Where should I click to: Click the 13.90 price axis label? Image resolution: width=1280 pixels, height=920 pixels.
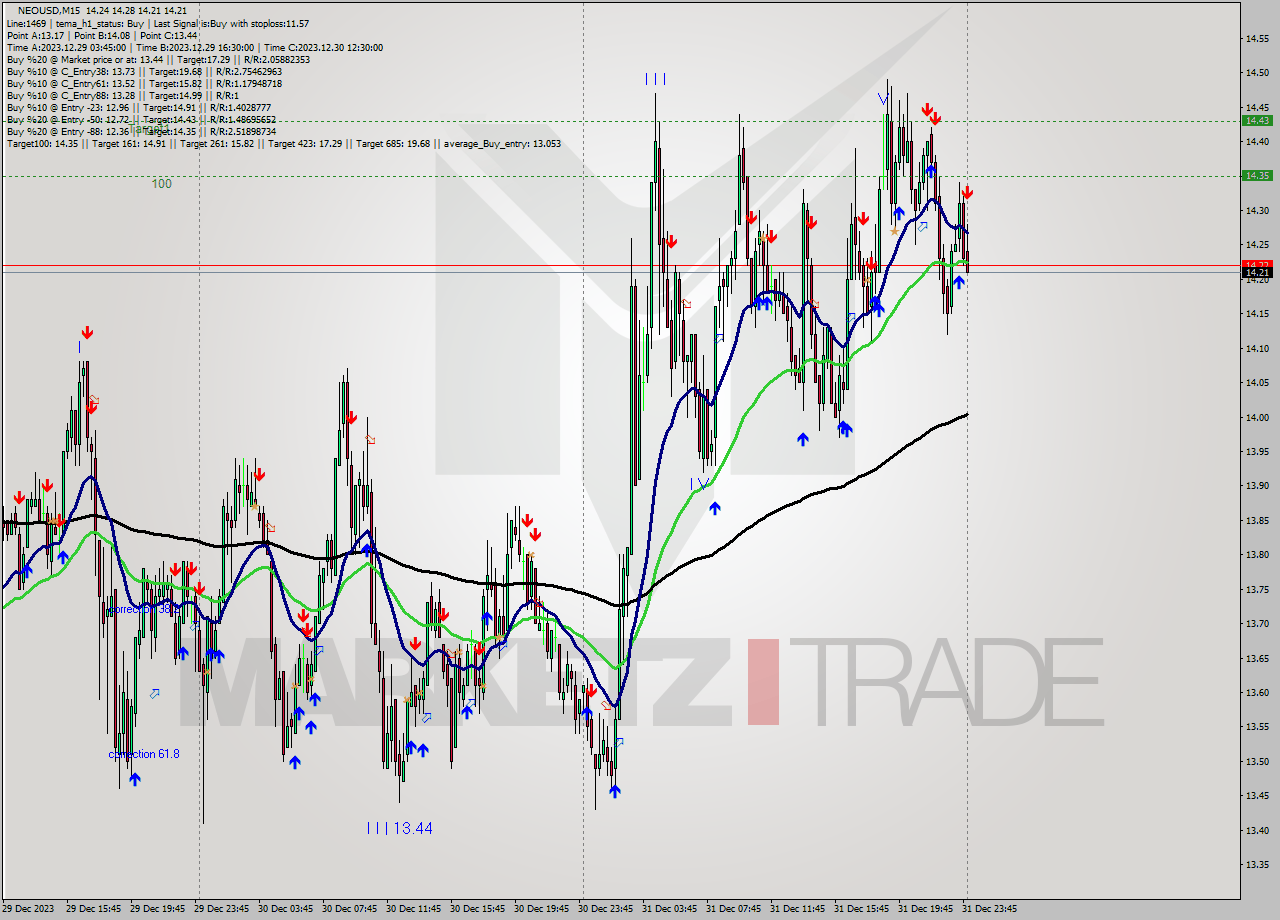click(1257, 486)
